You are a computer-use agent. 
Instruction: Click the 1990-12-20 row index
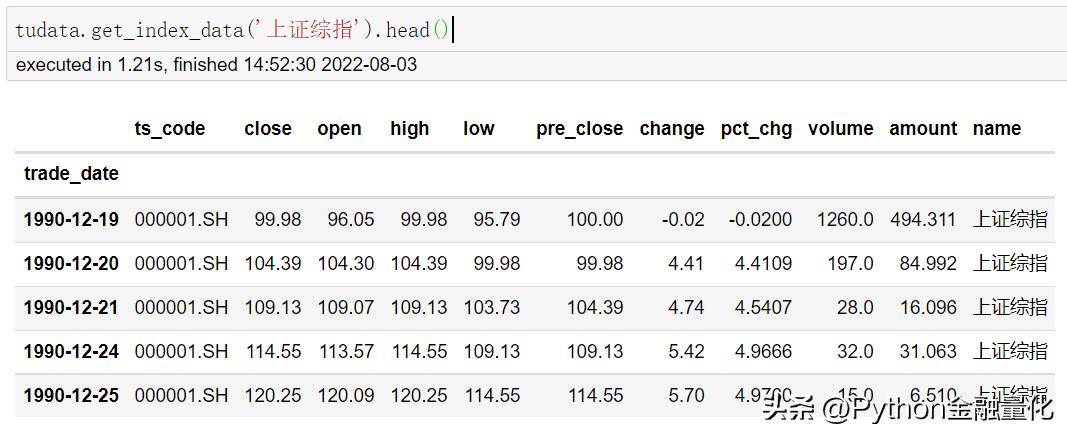[x=71, y=263]
